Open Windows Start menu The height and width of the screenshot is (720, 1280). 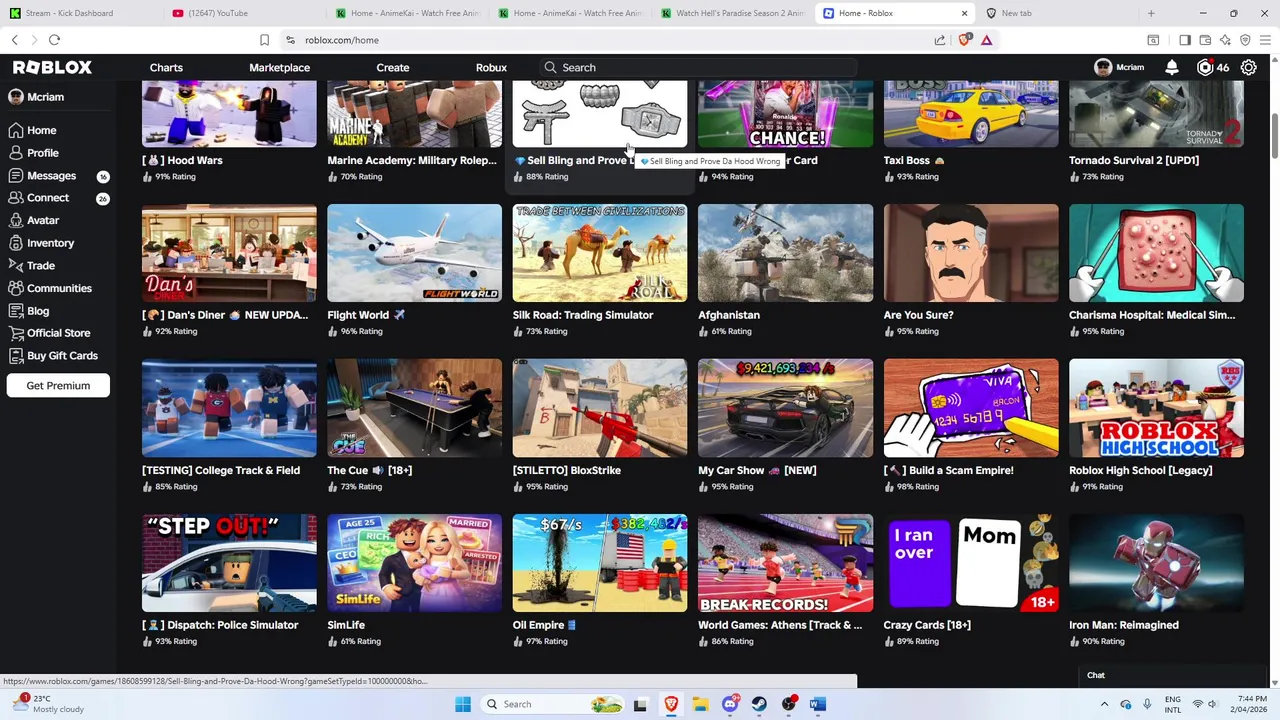[x=463, y=704]
